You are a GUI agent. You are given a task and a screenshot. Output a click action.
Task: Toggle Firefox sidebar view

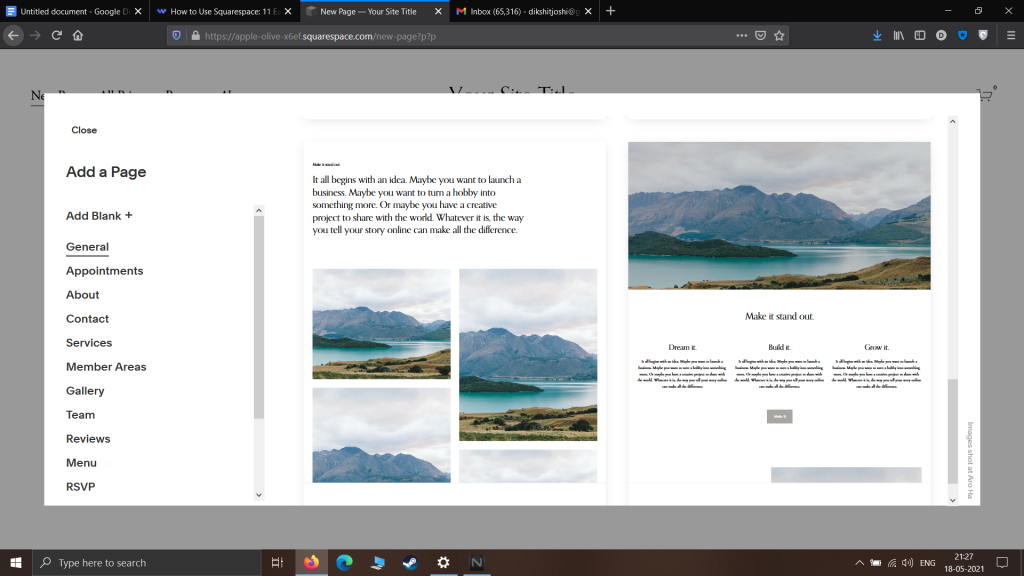click(x=920, y=36)
